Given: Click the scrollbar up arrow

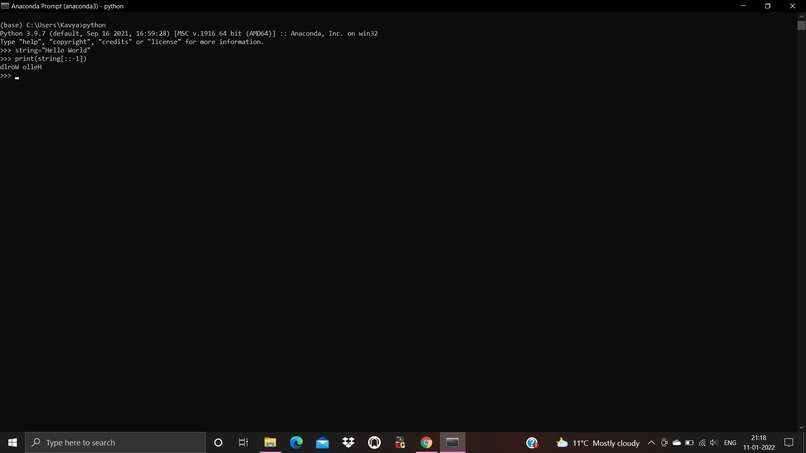Looking at the screenshot, I should pyautogui.click(x=801, y=17).
